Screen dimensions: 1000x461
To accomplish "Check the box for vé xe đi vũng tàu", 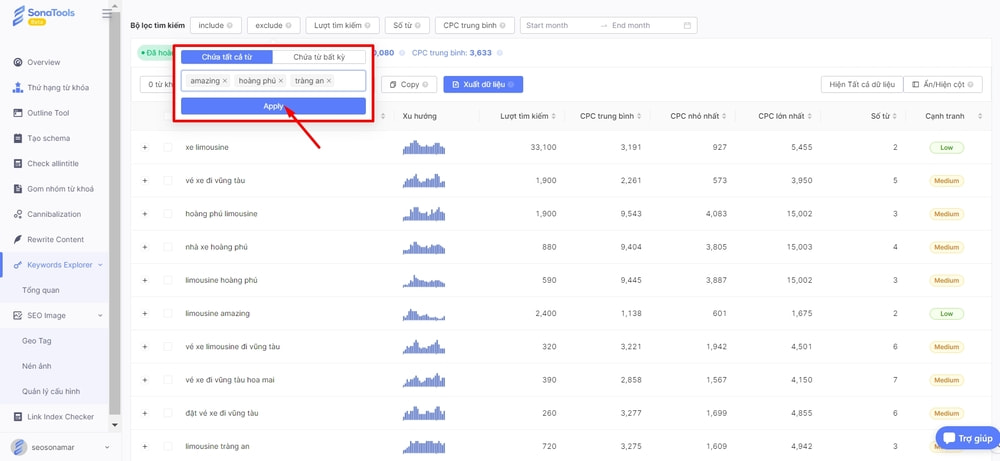I will pos(168,180).
